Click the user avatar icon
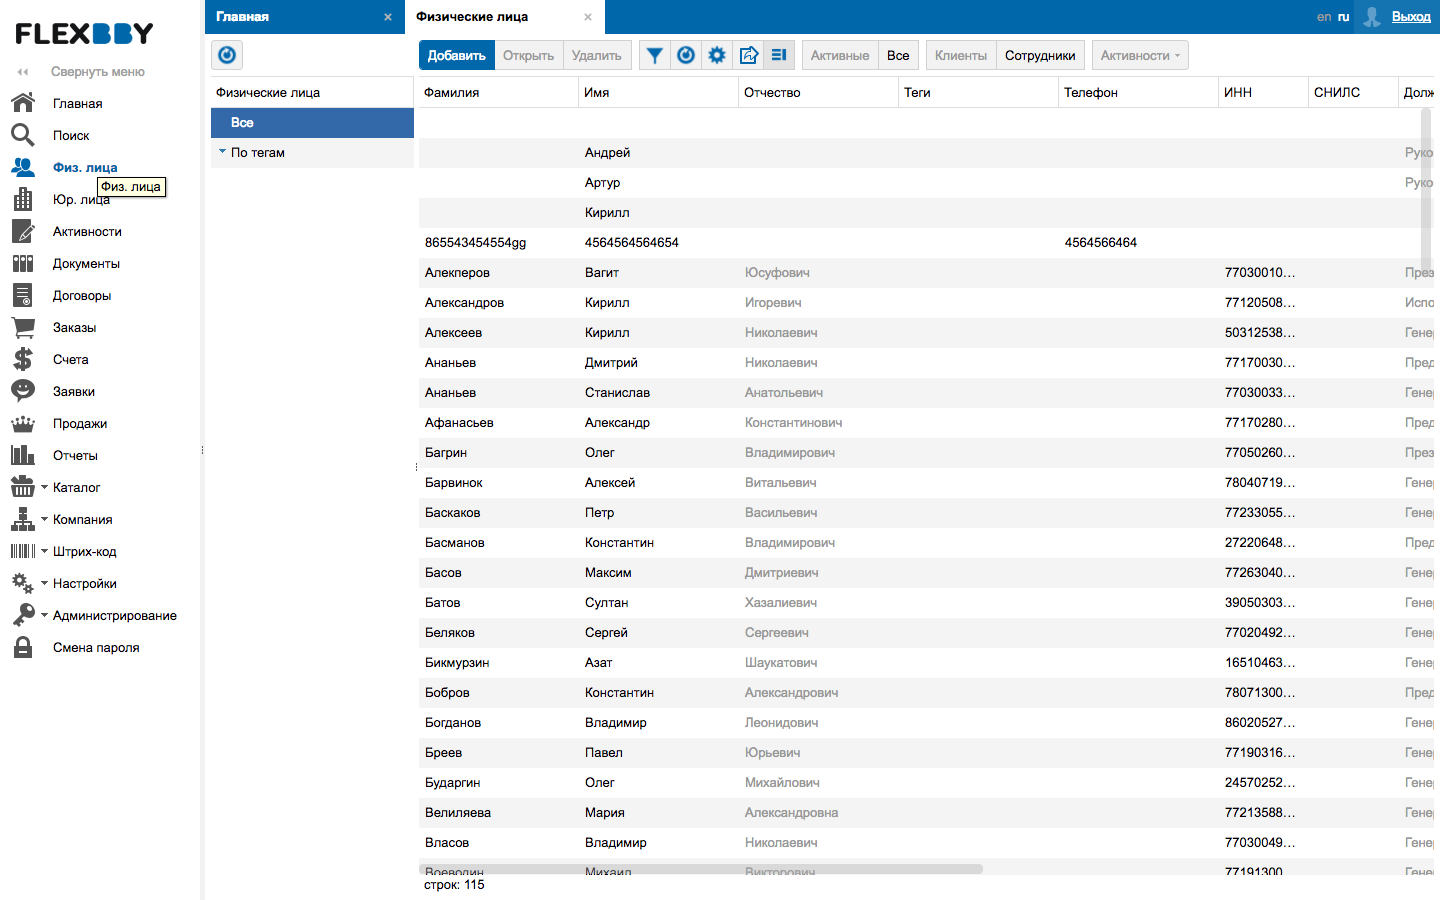The height and width of the screenshot is (900, 1440). pos(1372,16)
